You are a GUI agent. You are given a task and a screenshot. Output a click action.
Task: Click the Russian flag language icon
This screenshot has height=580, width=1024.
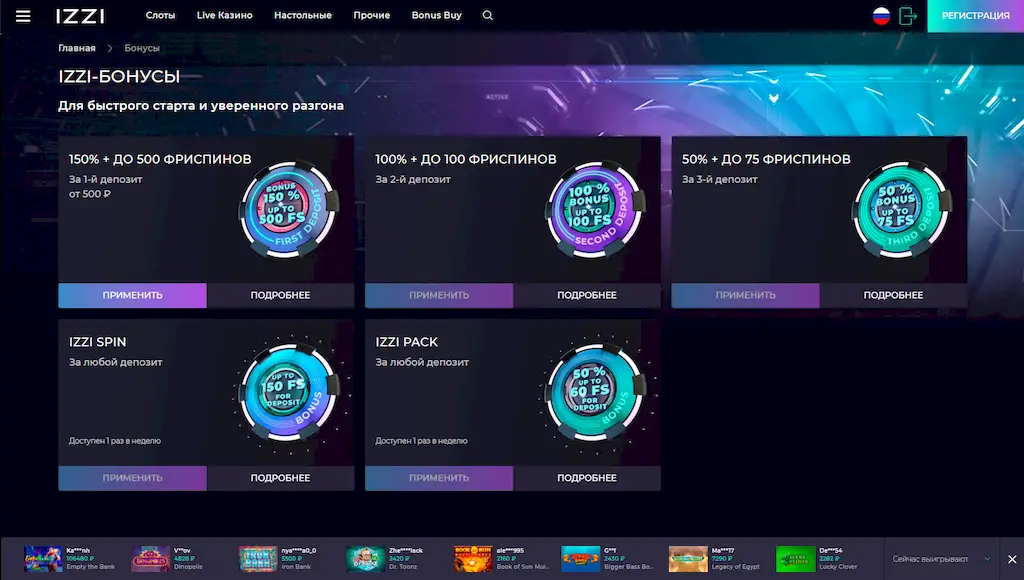pos(881,16)
